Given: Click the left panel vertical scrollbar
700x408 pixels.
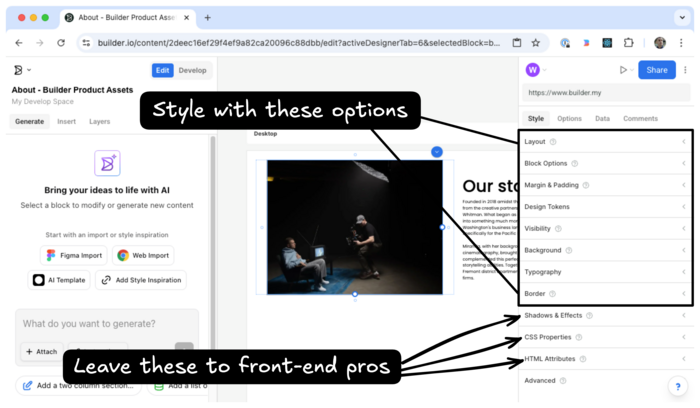Looking at the screenshot, I should [x=212, y=241].
